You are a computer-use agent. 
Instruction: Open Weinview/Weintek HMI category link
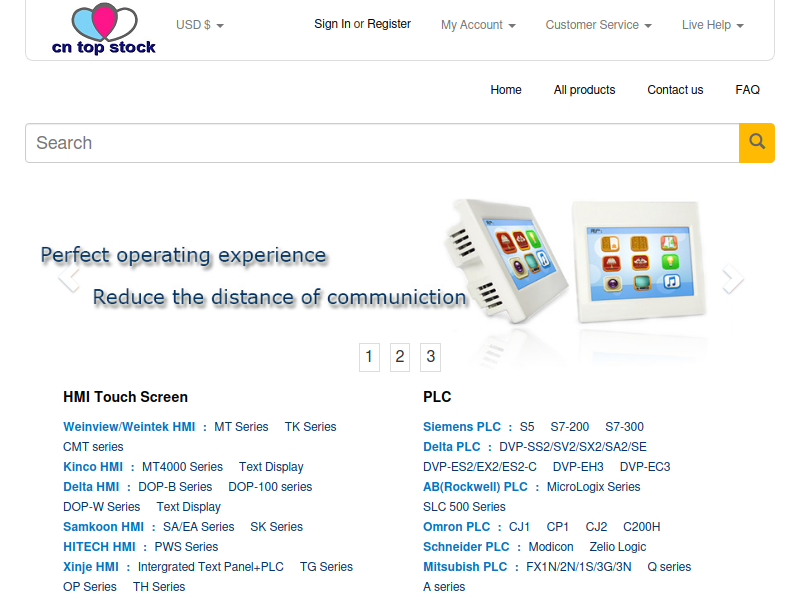pyautogui.click(x=129, y=427)
